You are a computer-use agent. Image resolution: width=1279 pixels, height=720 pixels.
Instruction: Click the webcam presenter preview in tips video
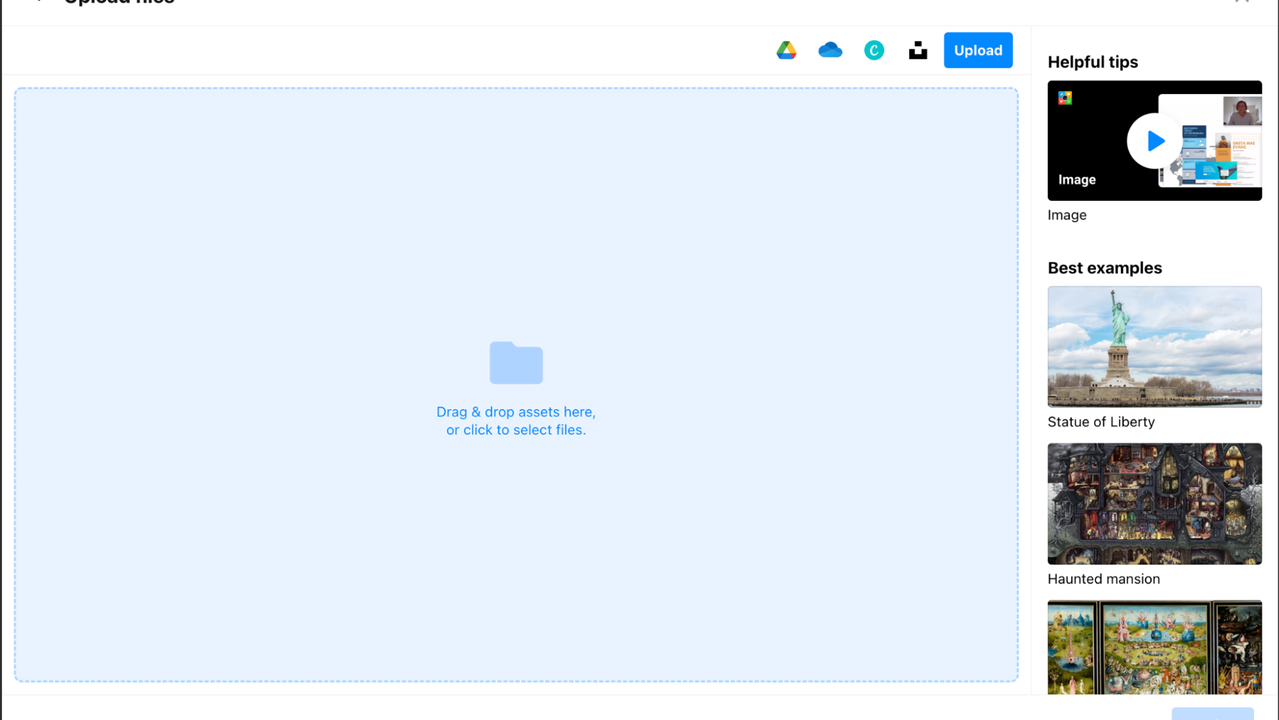[1242, 111]
